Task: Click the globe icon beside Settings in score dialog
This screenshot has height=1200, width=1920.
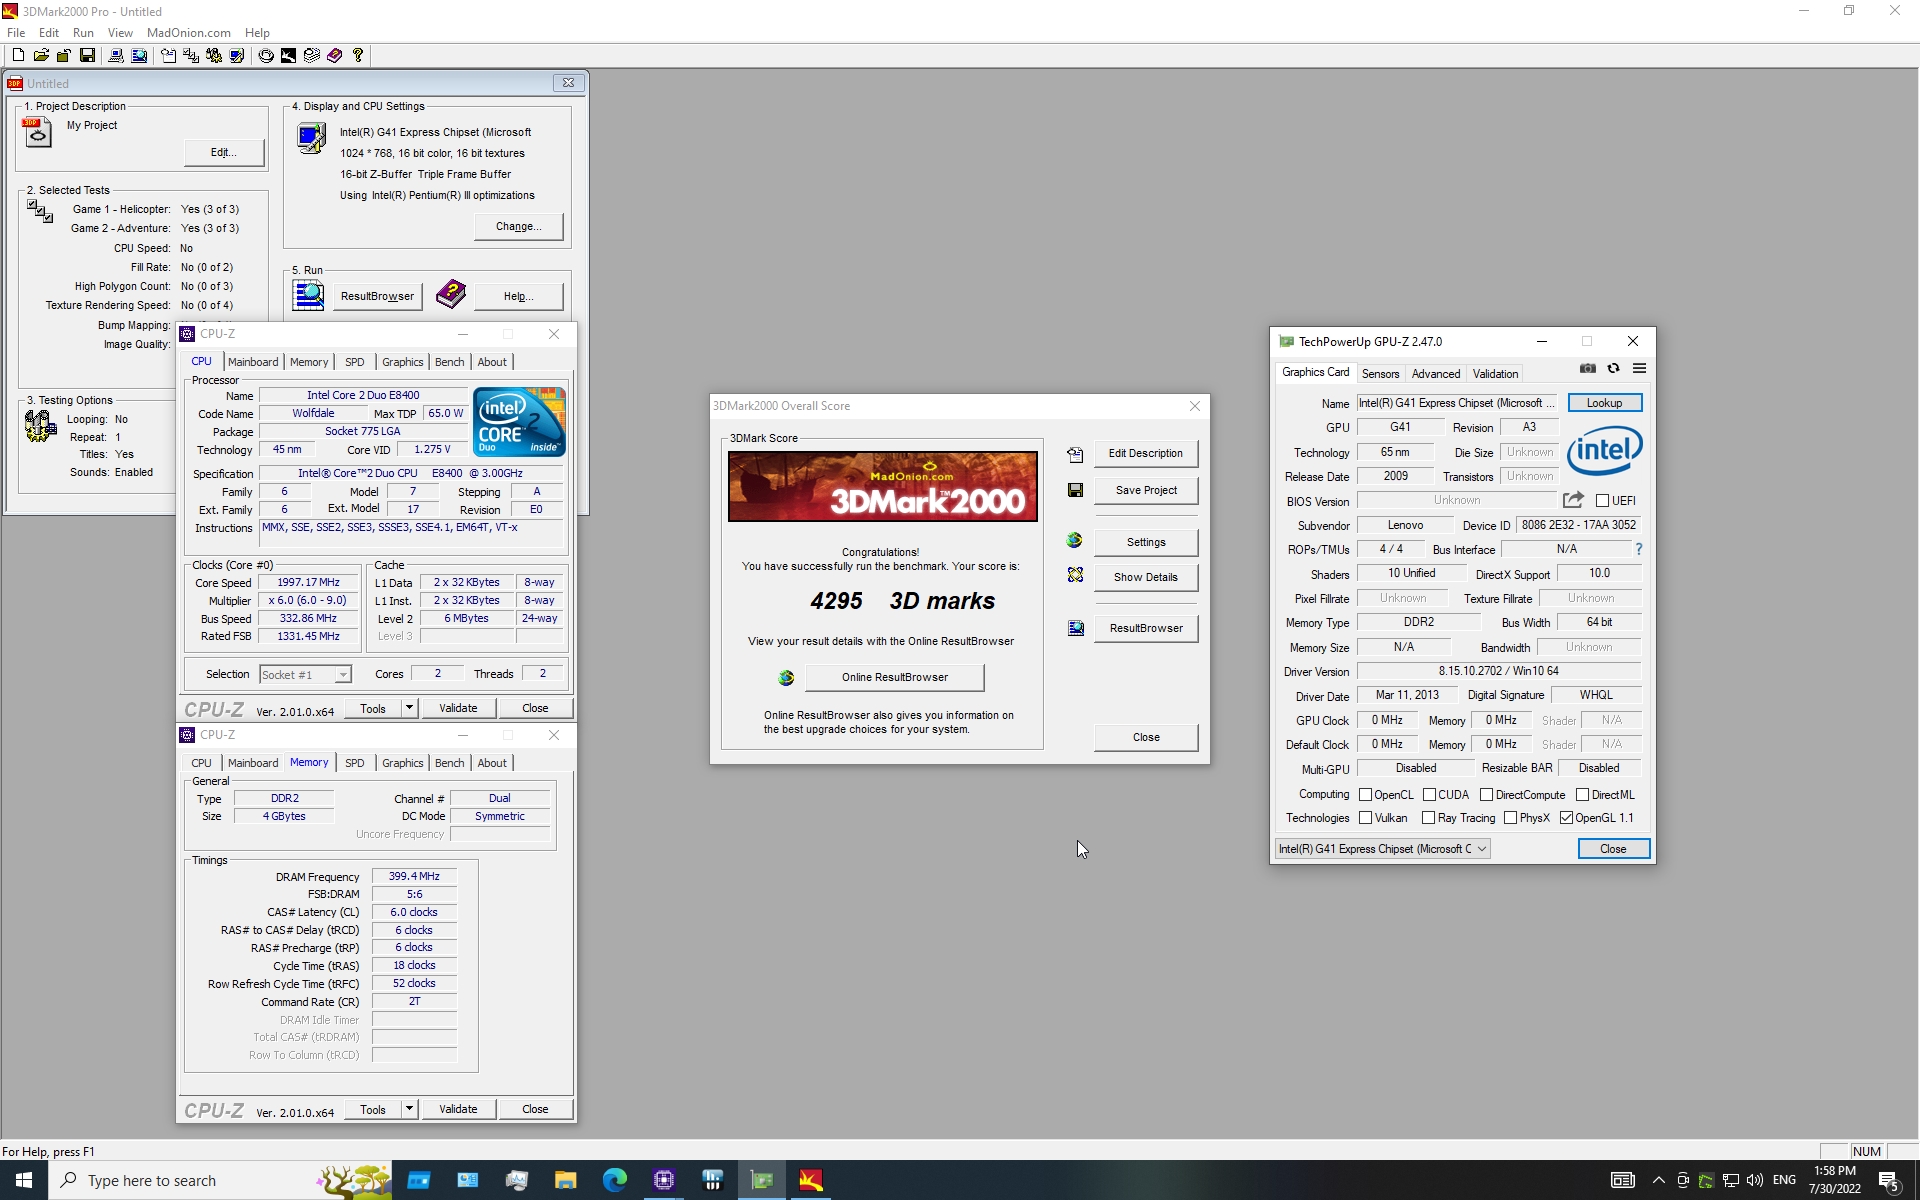Action: pyautogui.click(x=1075, y=540)
